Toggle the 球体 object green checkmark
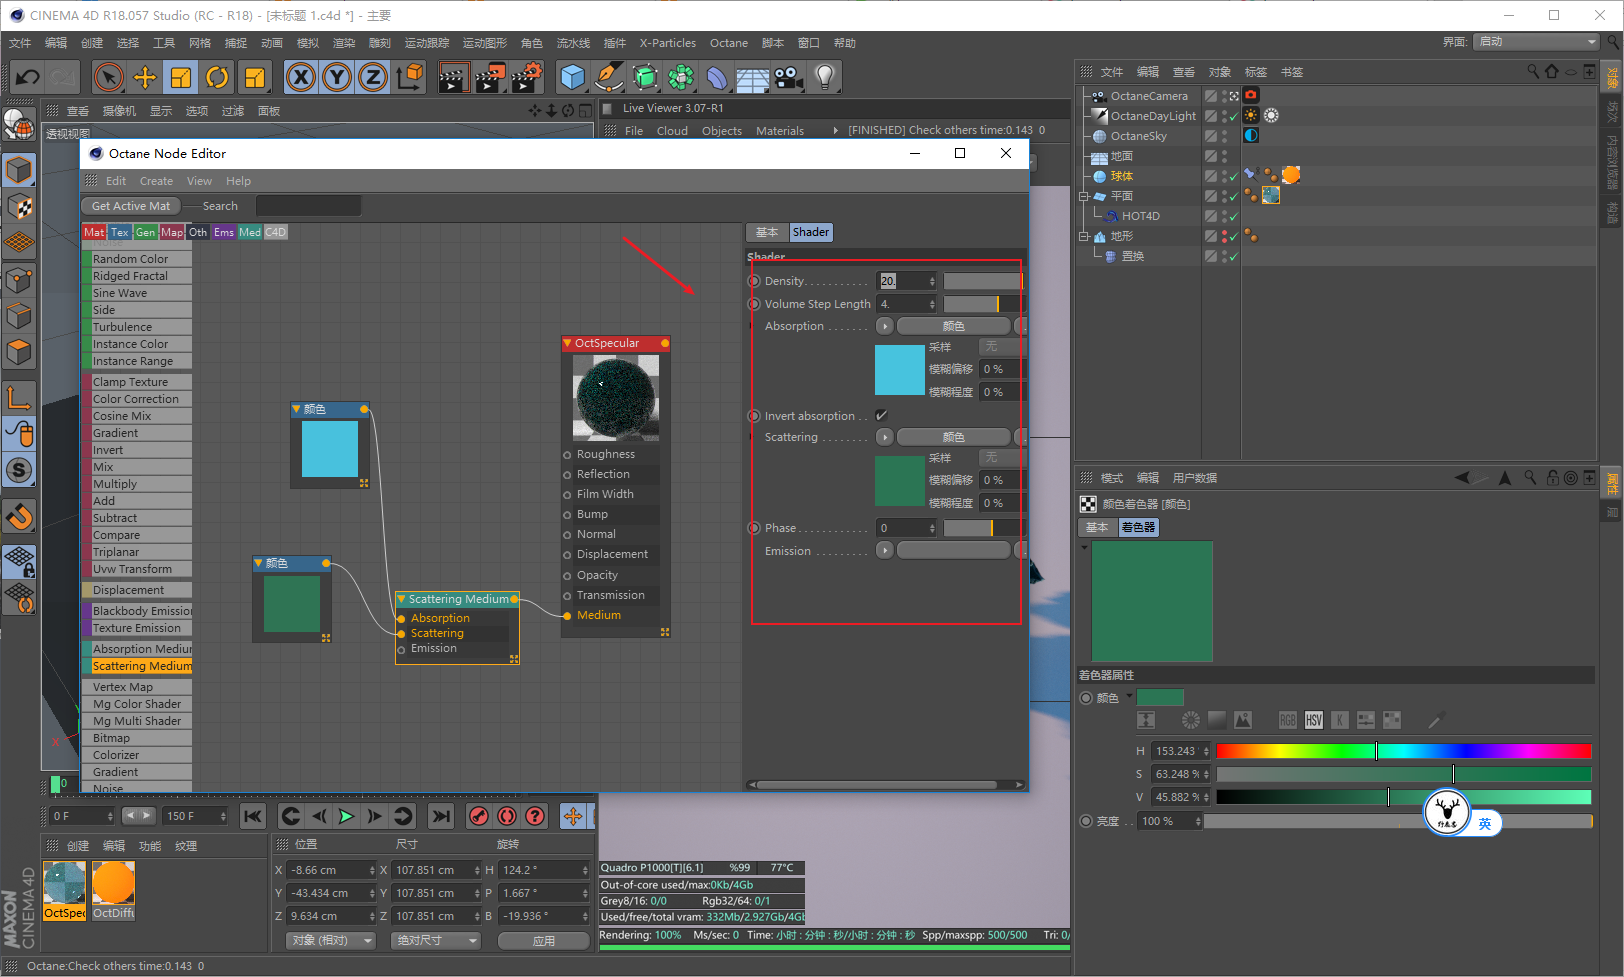Viewport: 1624px width, 977px height. pos(1234,176)
